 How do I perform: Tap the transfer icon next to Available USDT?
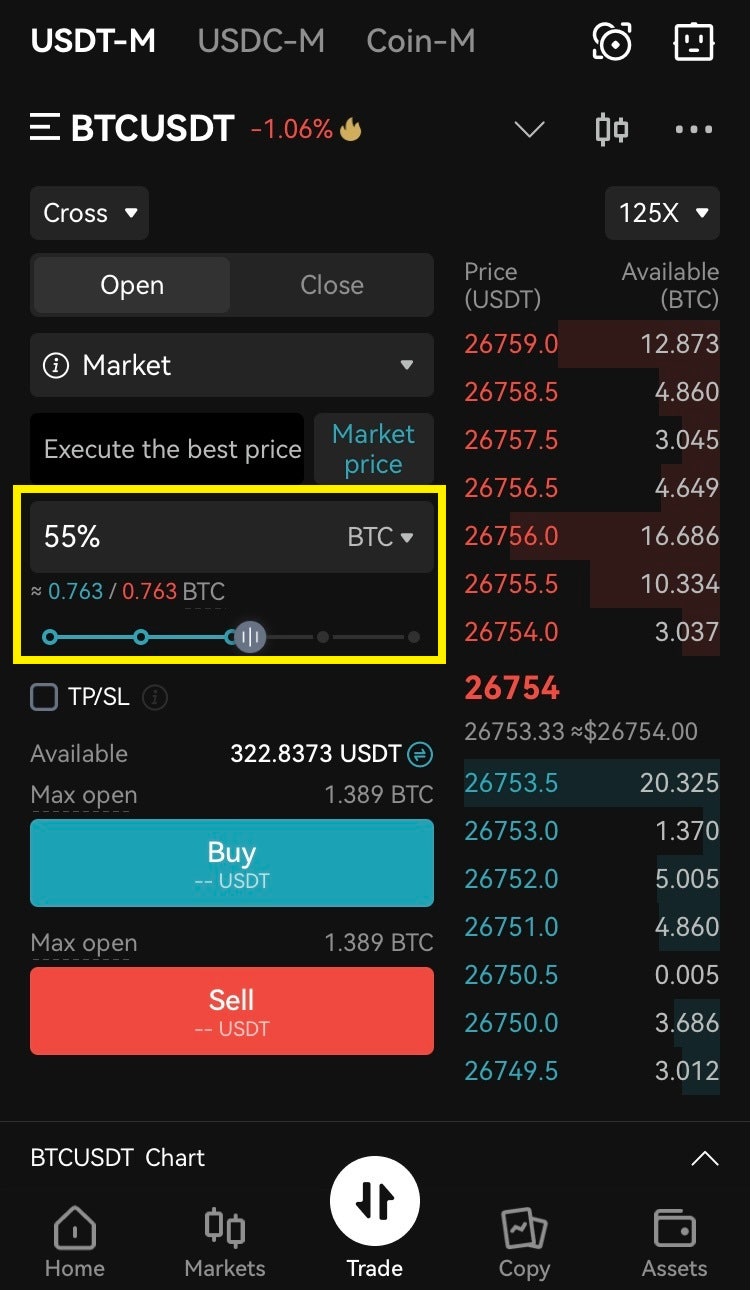coord(421,754)
